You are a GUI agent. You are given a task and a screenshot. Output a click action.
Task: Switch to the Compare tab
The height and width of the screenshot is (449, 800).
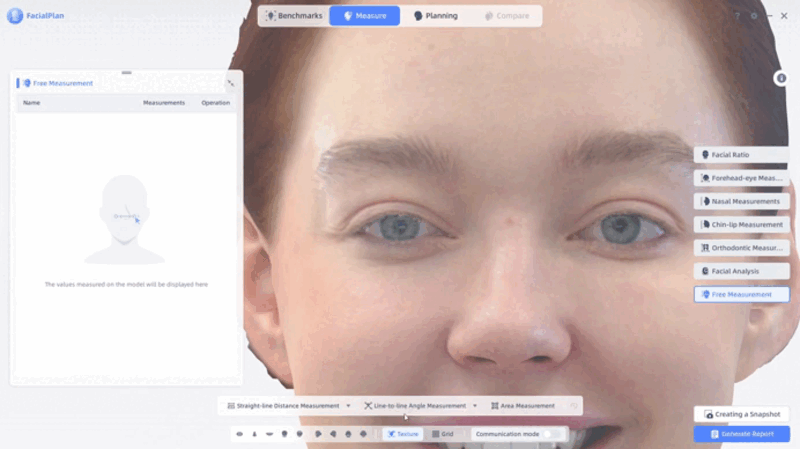[506, 16]
